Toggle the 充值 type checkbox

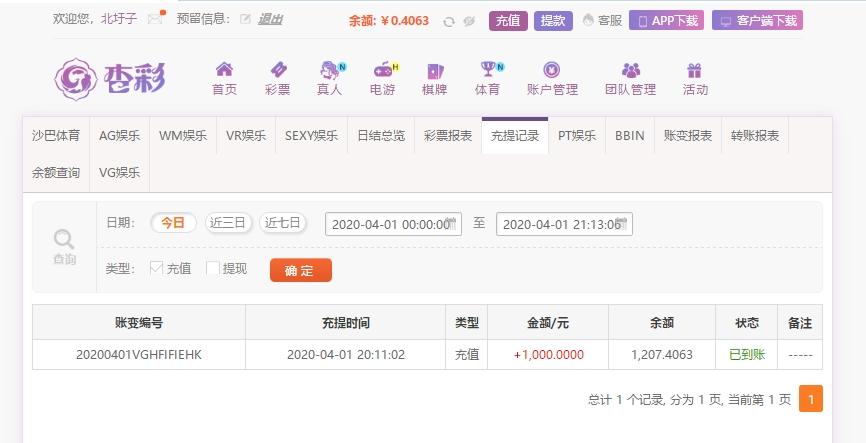(x=156, y=268)
